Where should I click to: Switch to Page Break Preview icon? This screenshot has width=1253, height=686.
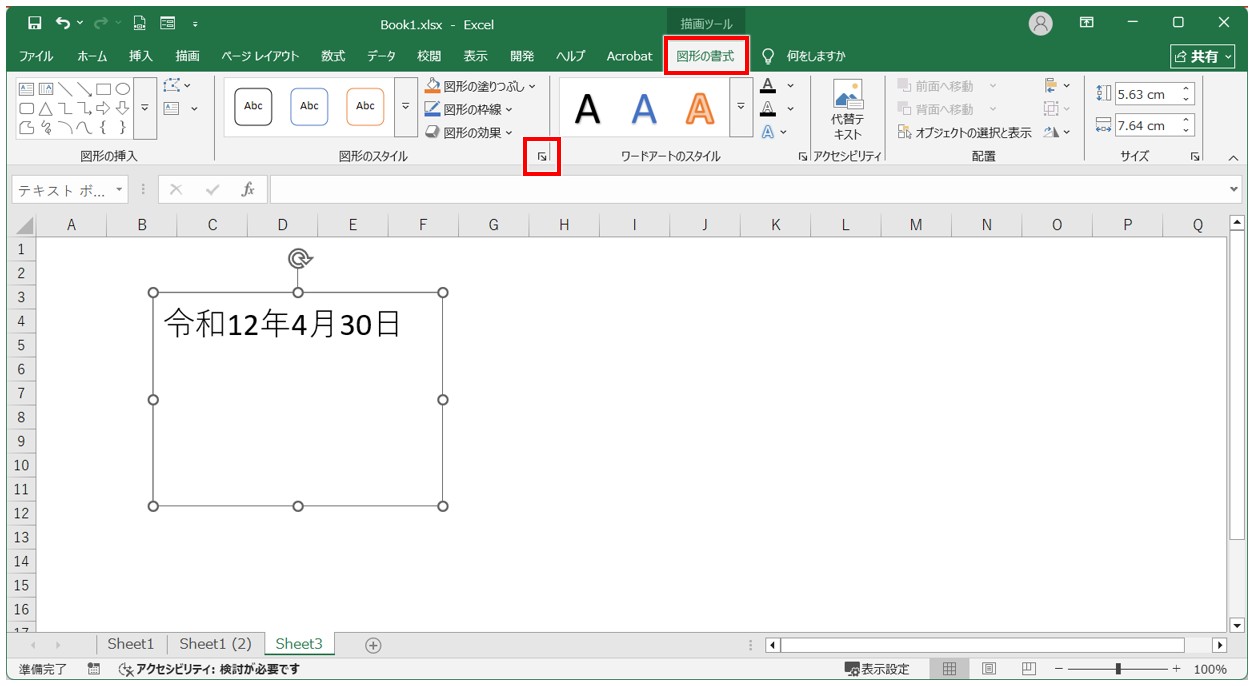point(1028,669)
